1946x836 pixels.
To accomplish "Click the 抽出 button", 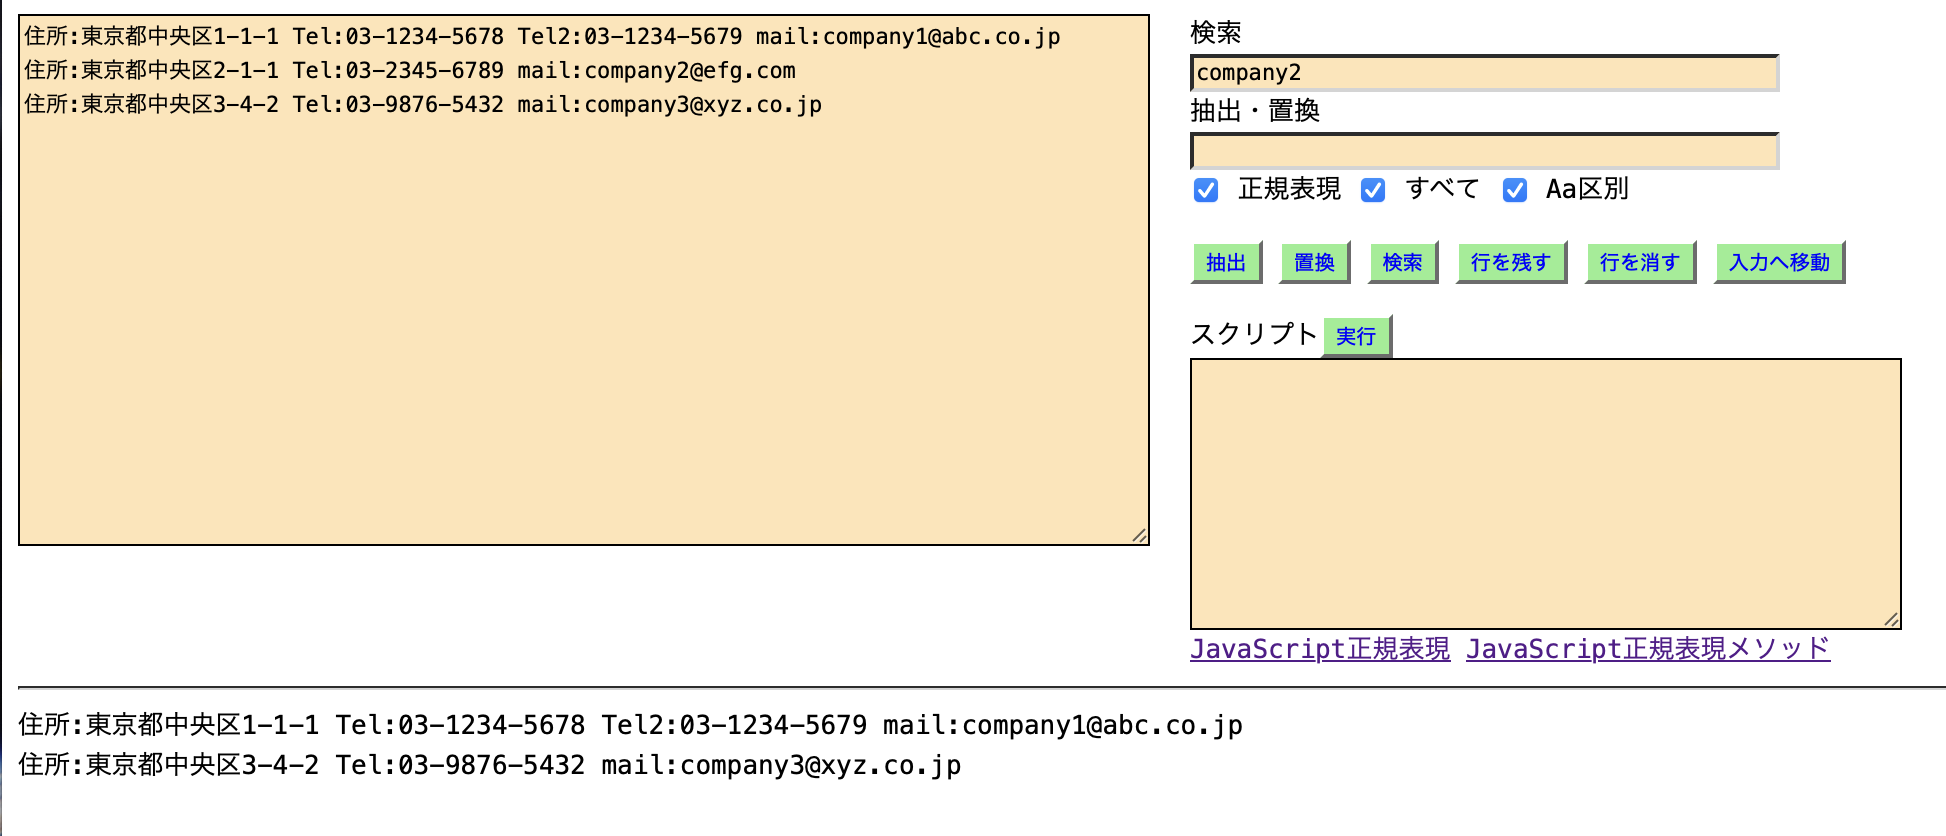I will tap(1226, 262).
